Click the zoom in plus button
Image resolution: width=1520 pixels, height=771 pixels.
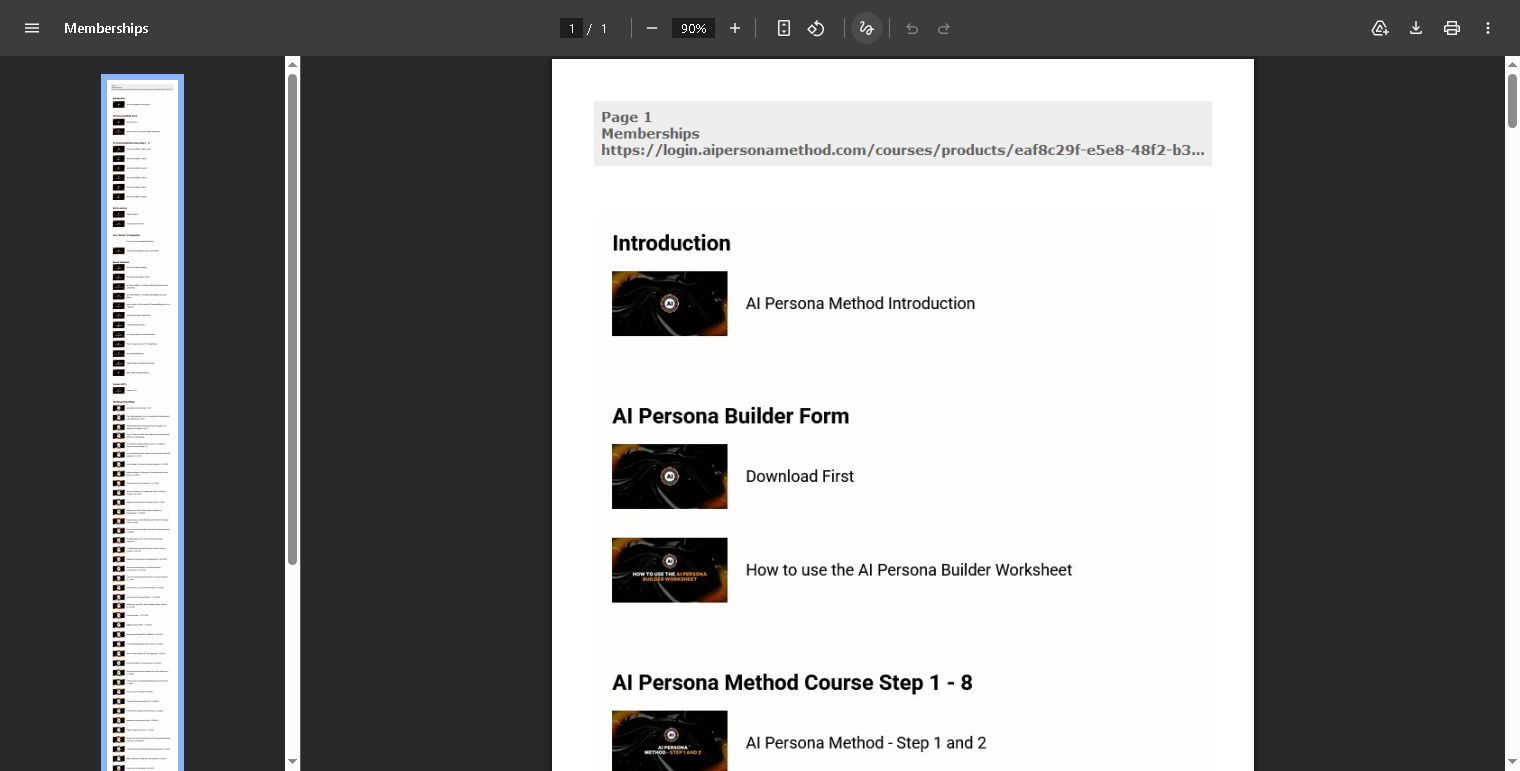coord(735,28)
